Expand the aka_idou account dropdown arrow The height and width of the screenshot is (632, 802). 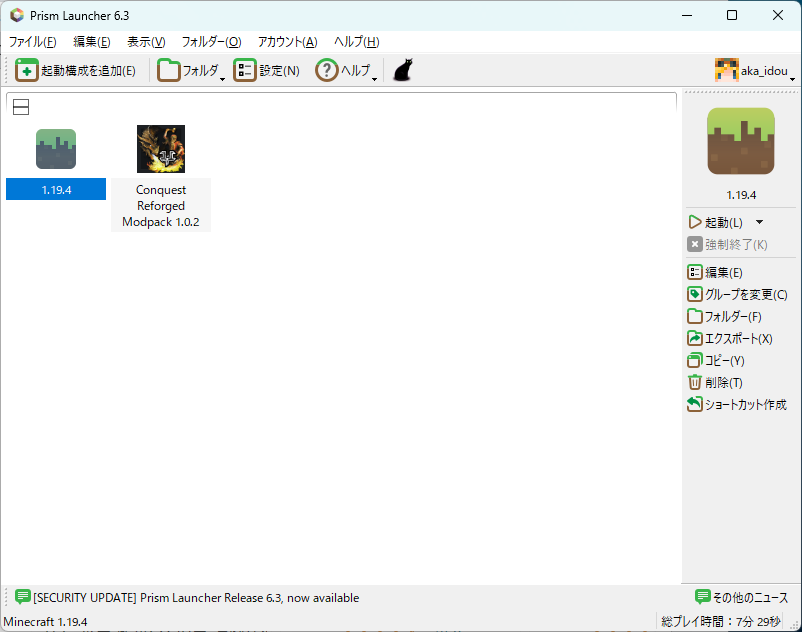(x=792, y=79)
